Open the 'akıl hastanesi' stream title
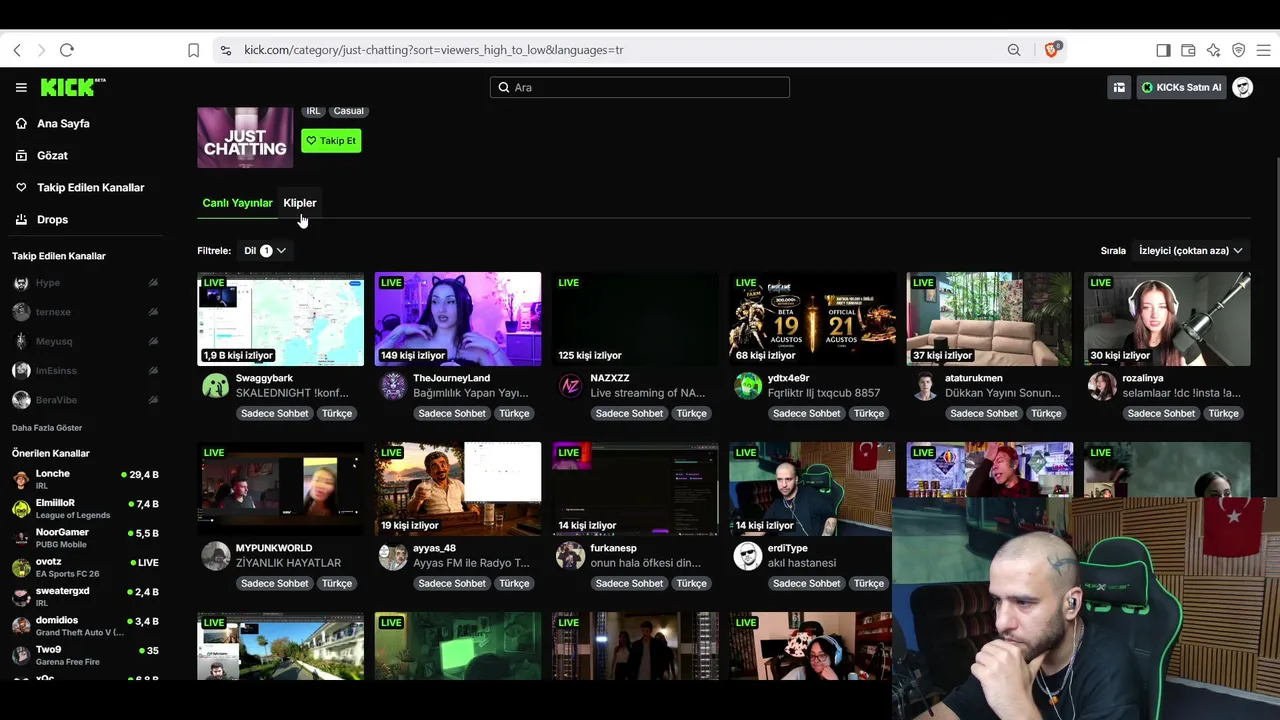Screen dimensions: 1280x720 click(802, 563)
